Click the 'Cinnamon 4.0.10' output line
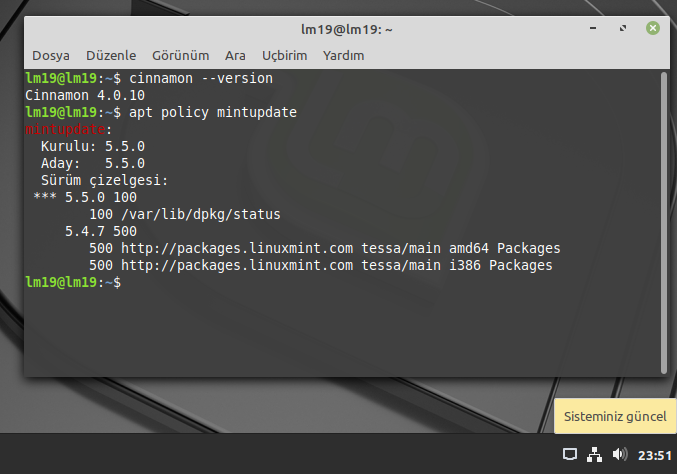677x474 pixels. click(85, 95)
